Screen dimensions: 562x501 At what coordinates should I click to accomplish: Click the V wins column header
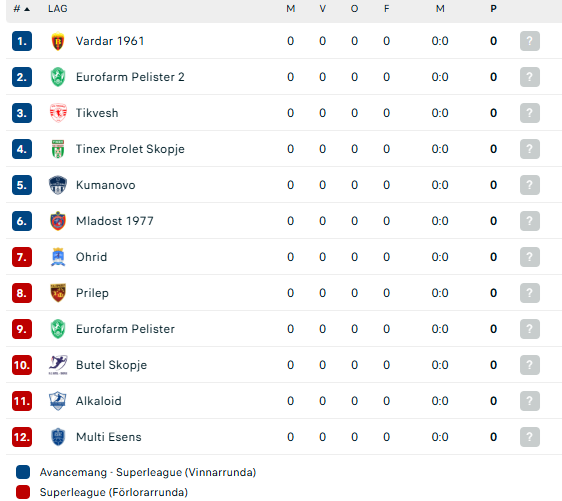pos(323,9)
